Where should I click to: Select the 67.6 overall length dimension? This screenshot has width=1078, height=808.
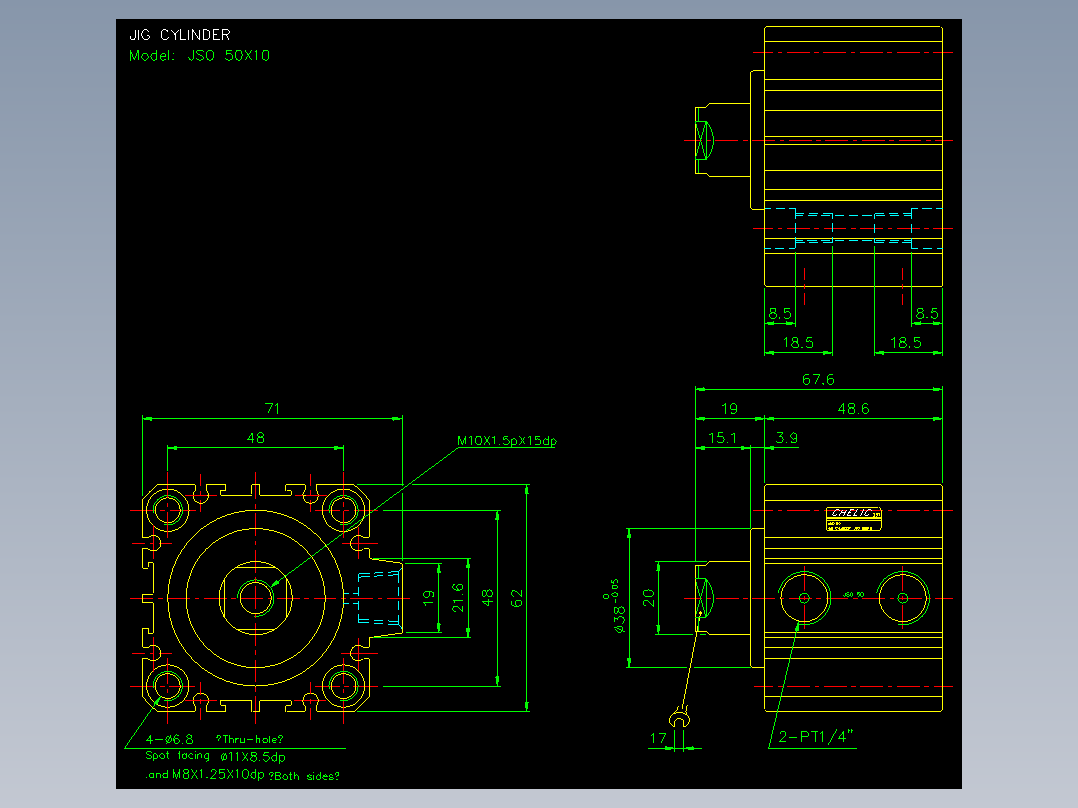(x=818, y=380)
